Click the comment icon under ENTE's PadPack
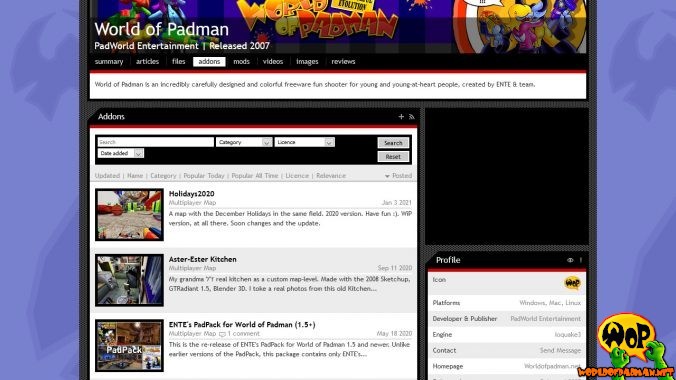This screenshot has height=380, width=676. (222, 334)
